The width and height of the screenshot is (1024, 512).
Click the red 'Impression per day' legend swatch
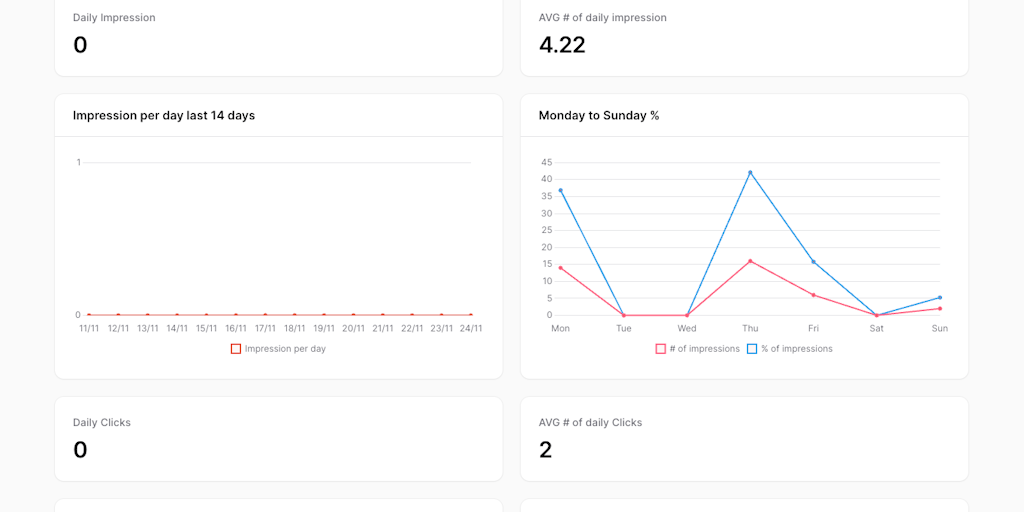coord(236,349)
